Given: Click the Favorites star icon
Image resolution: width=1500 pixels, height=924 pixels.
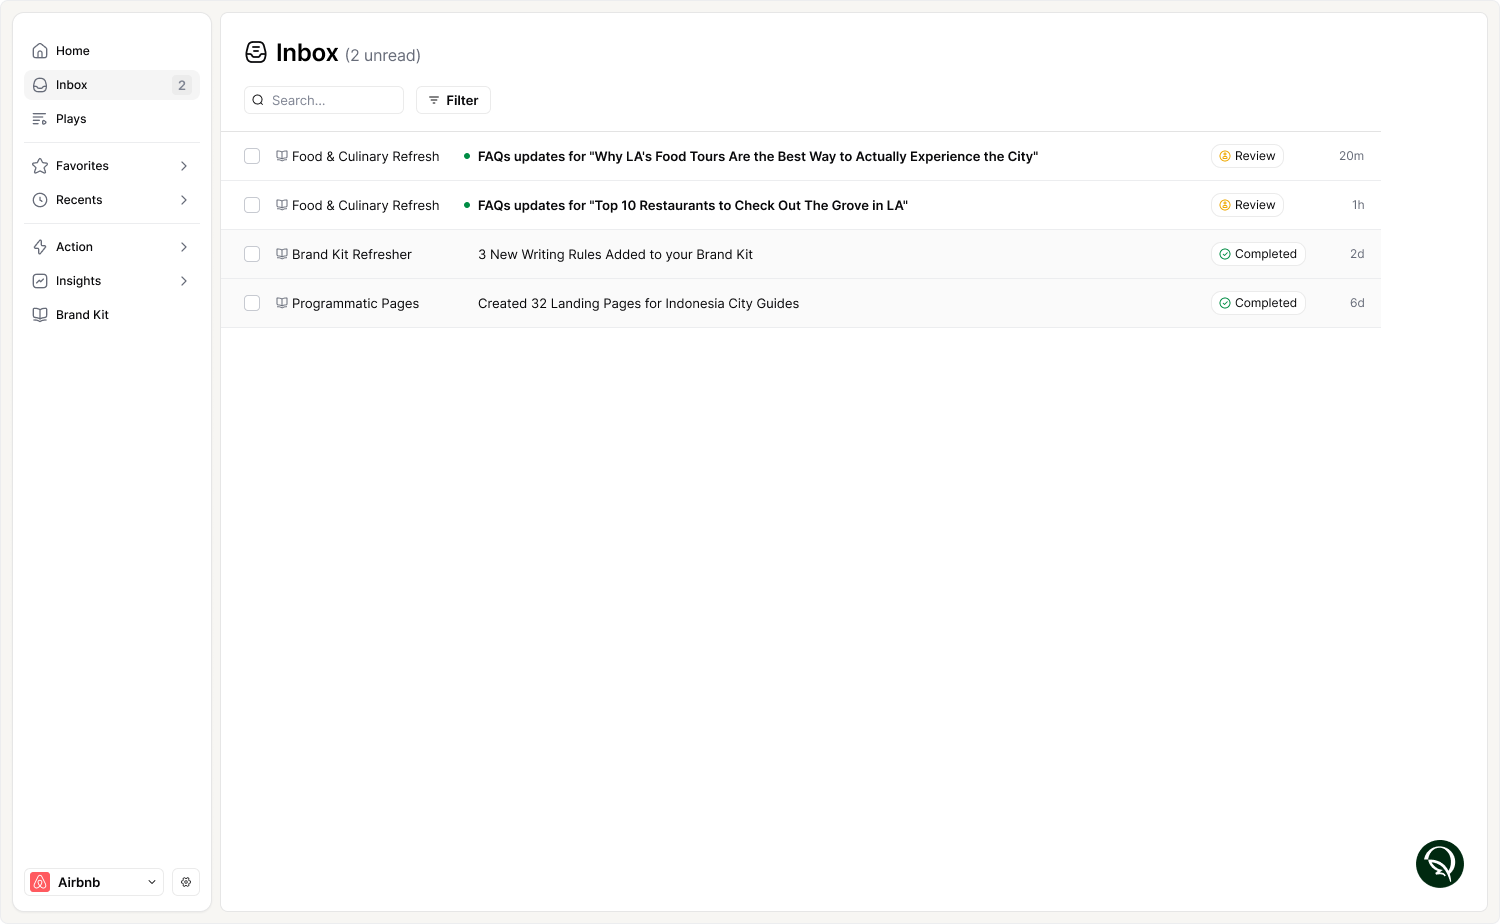Looking at the screenshot, I should pyautogui.click(x=40, y=166).
